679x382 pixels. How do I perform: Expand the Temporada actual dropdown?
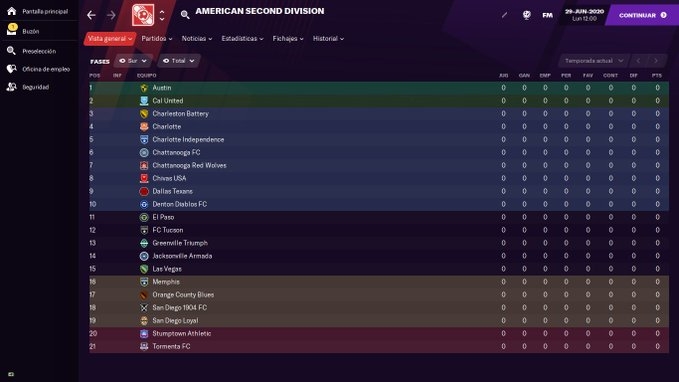pos(594,61)
